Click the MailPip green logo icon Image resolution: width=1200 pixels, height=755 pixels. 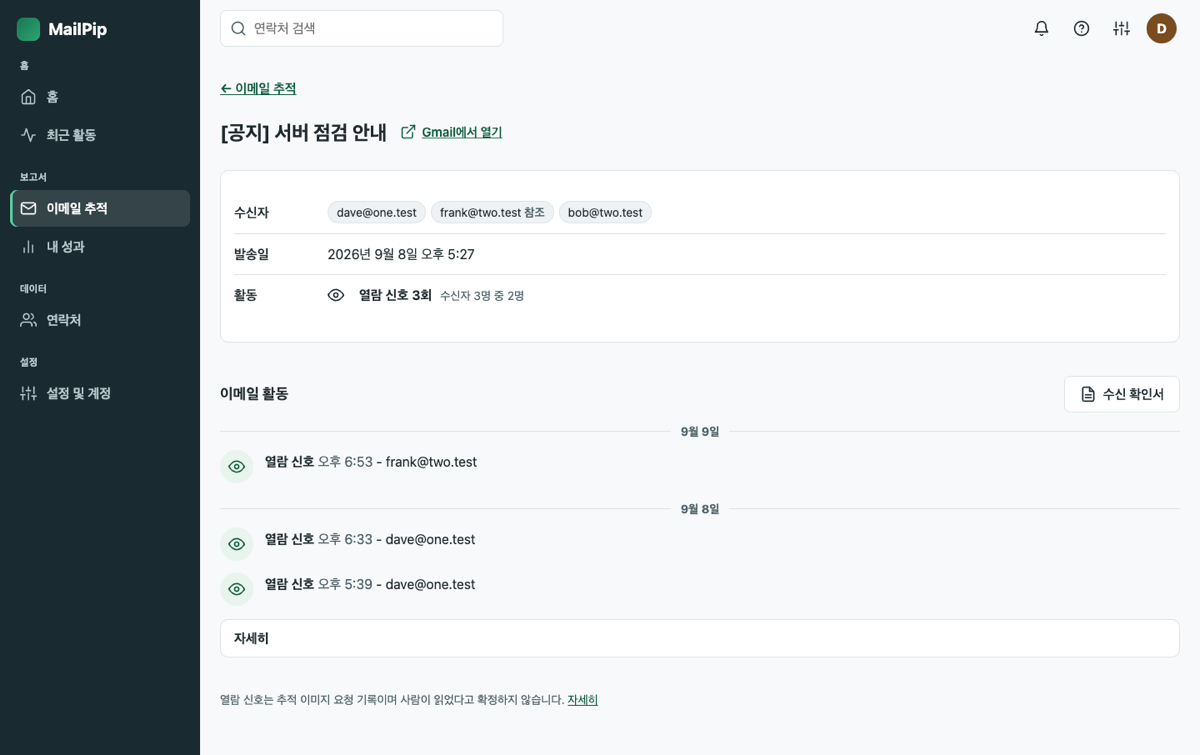pos(28,29)
